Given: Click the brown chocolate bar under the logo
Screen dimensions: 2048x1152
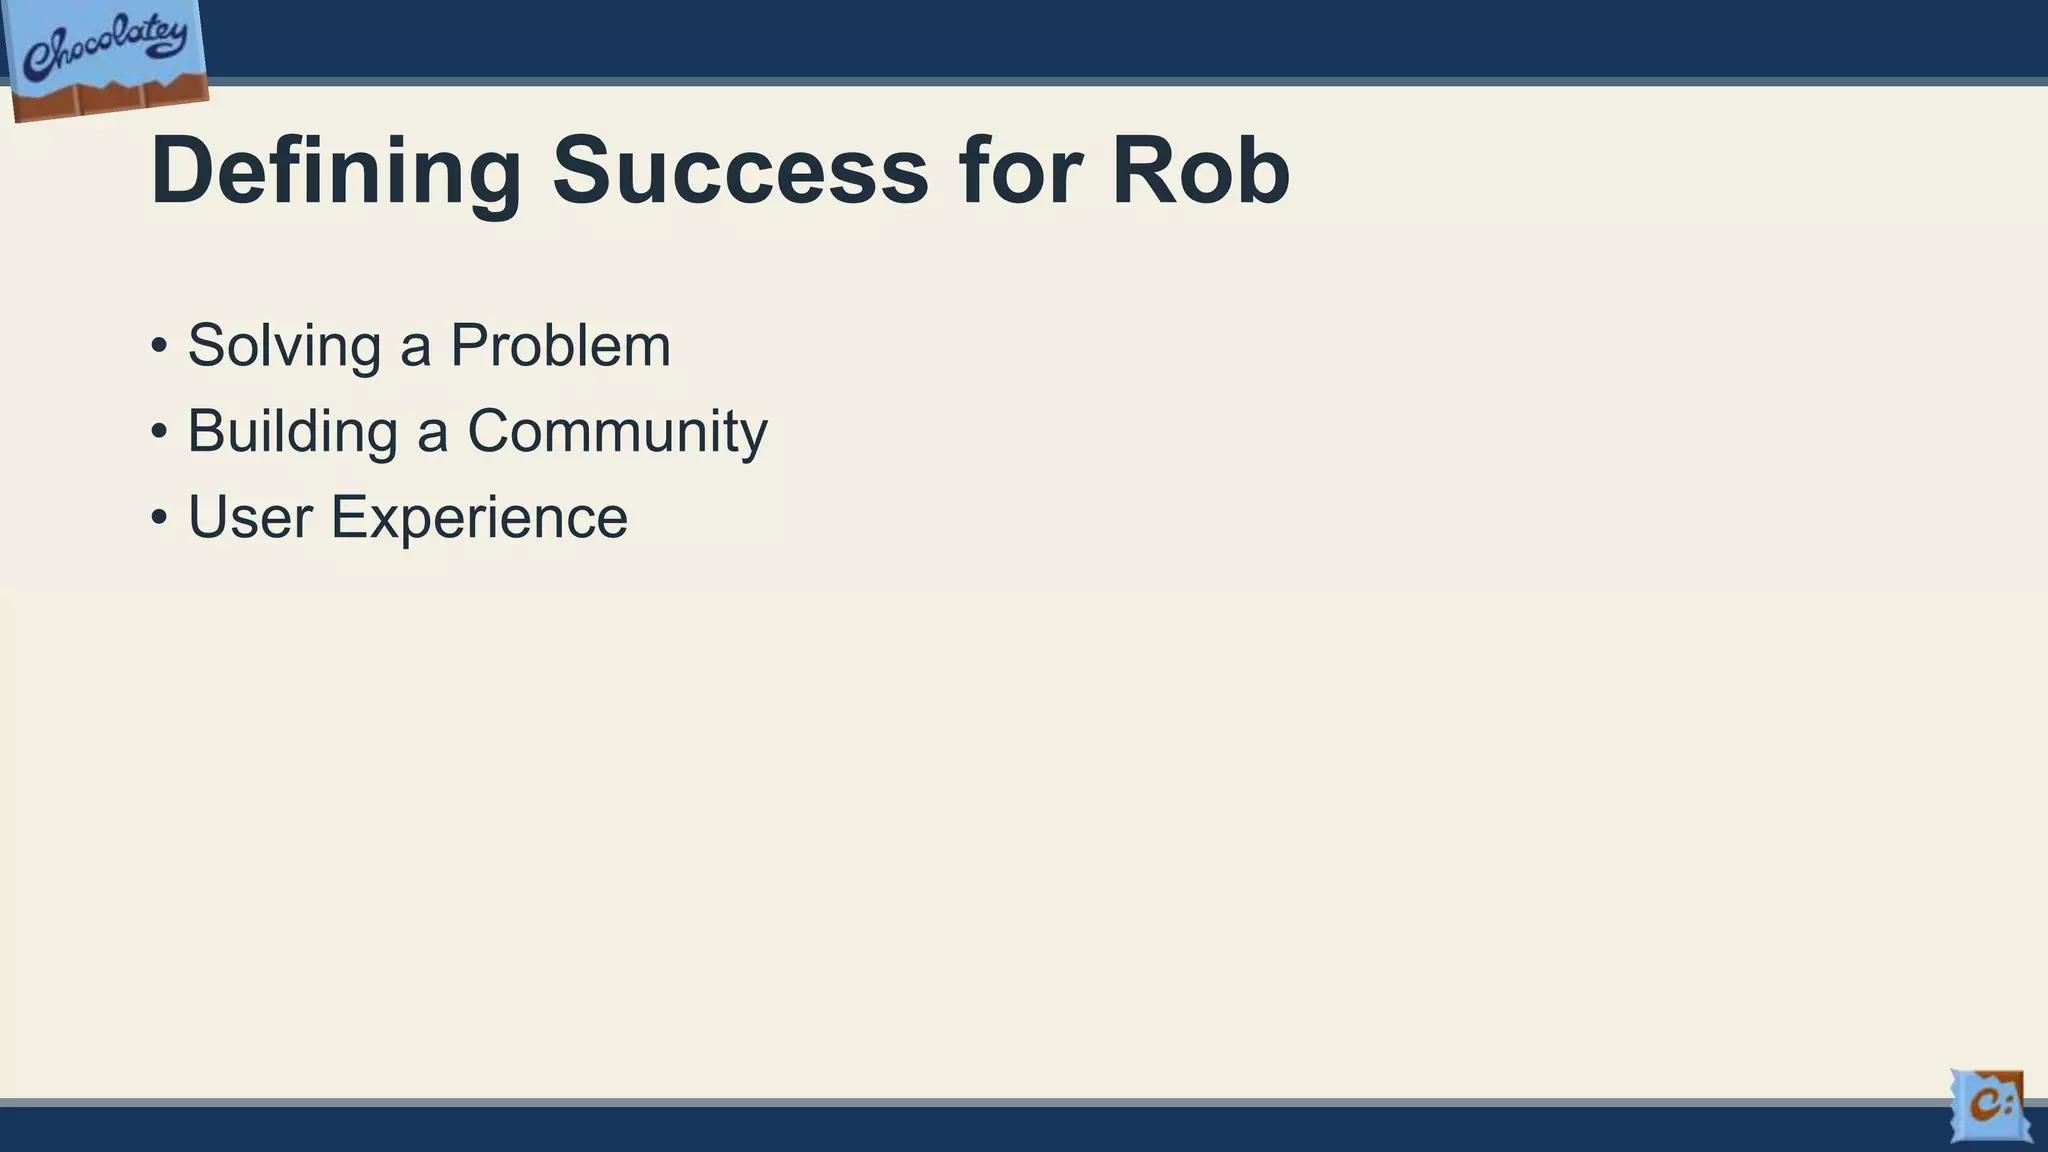Looking at the screenshot, I should [x=110, y=98].
